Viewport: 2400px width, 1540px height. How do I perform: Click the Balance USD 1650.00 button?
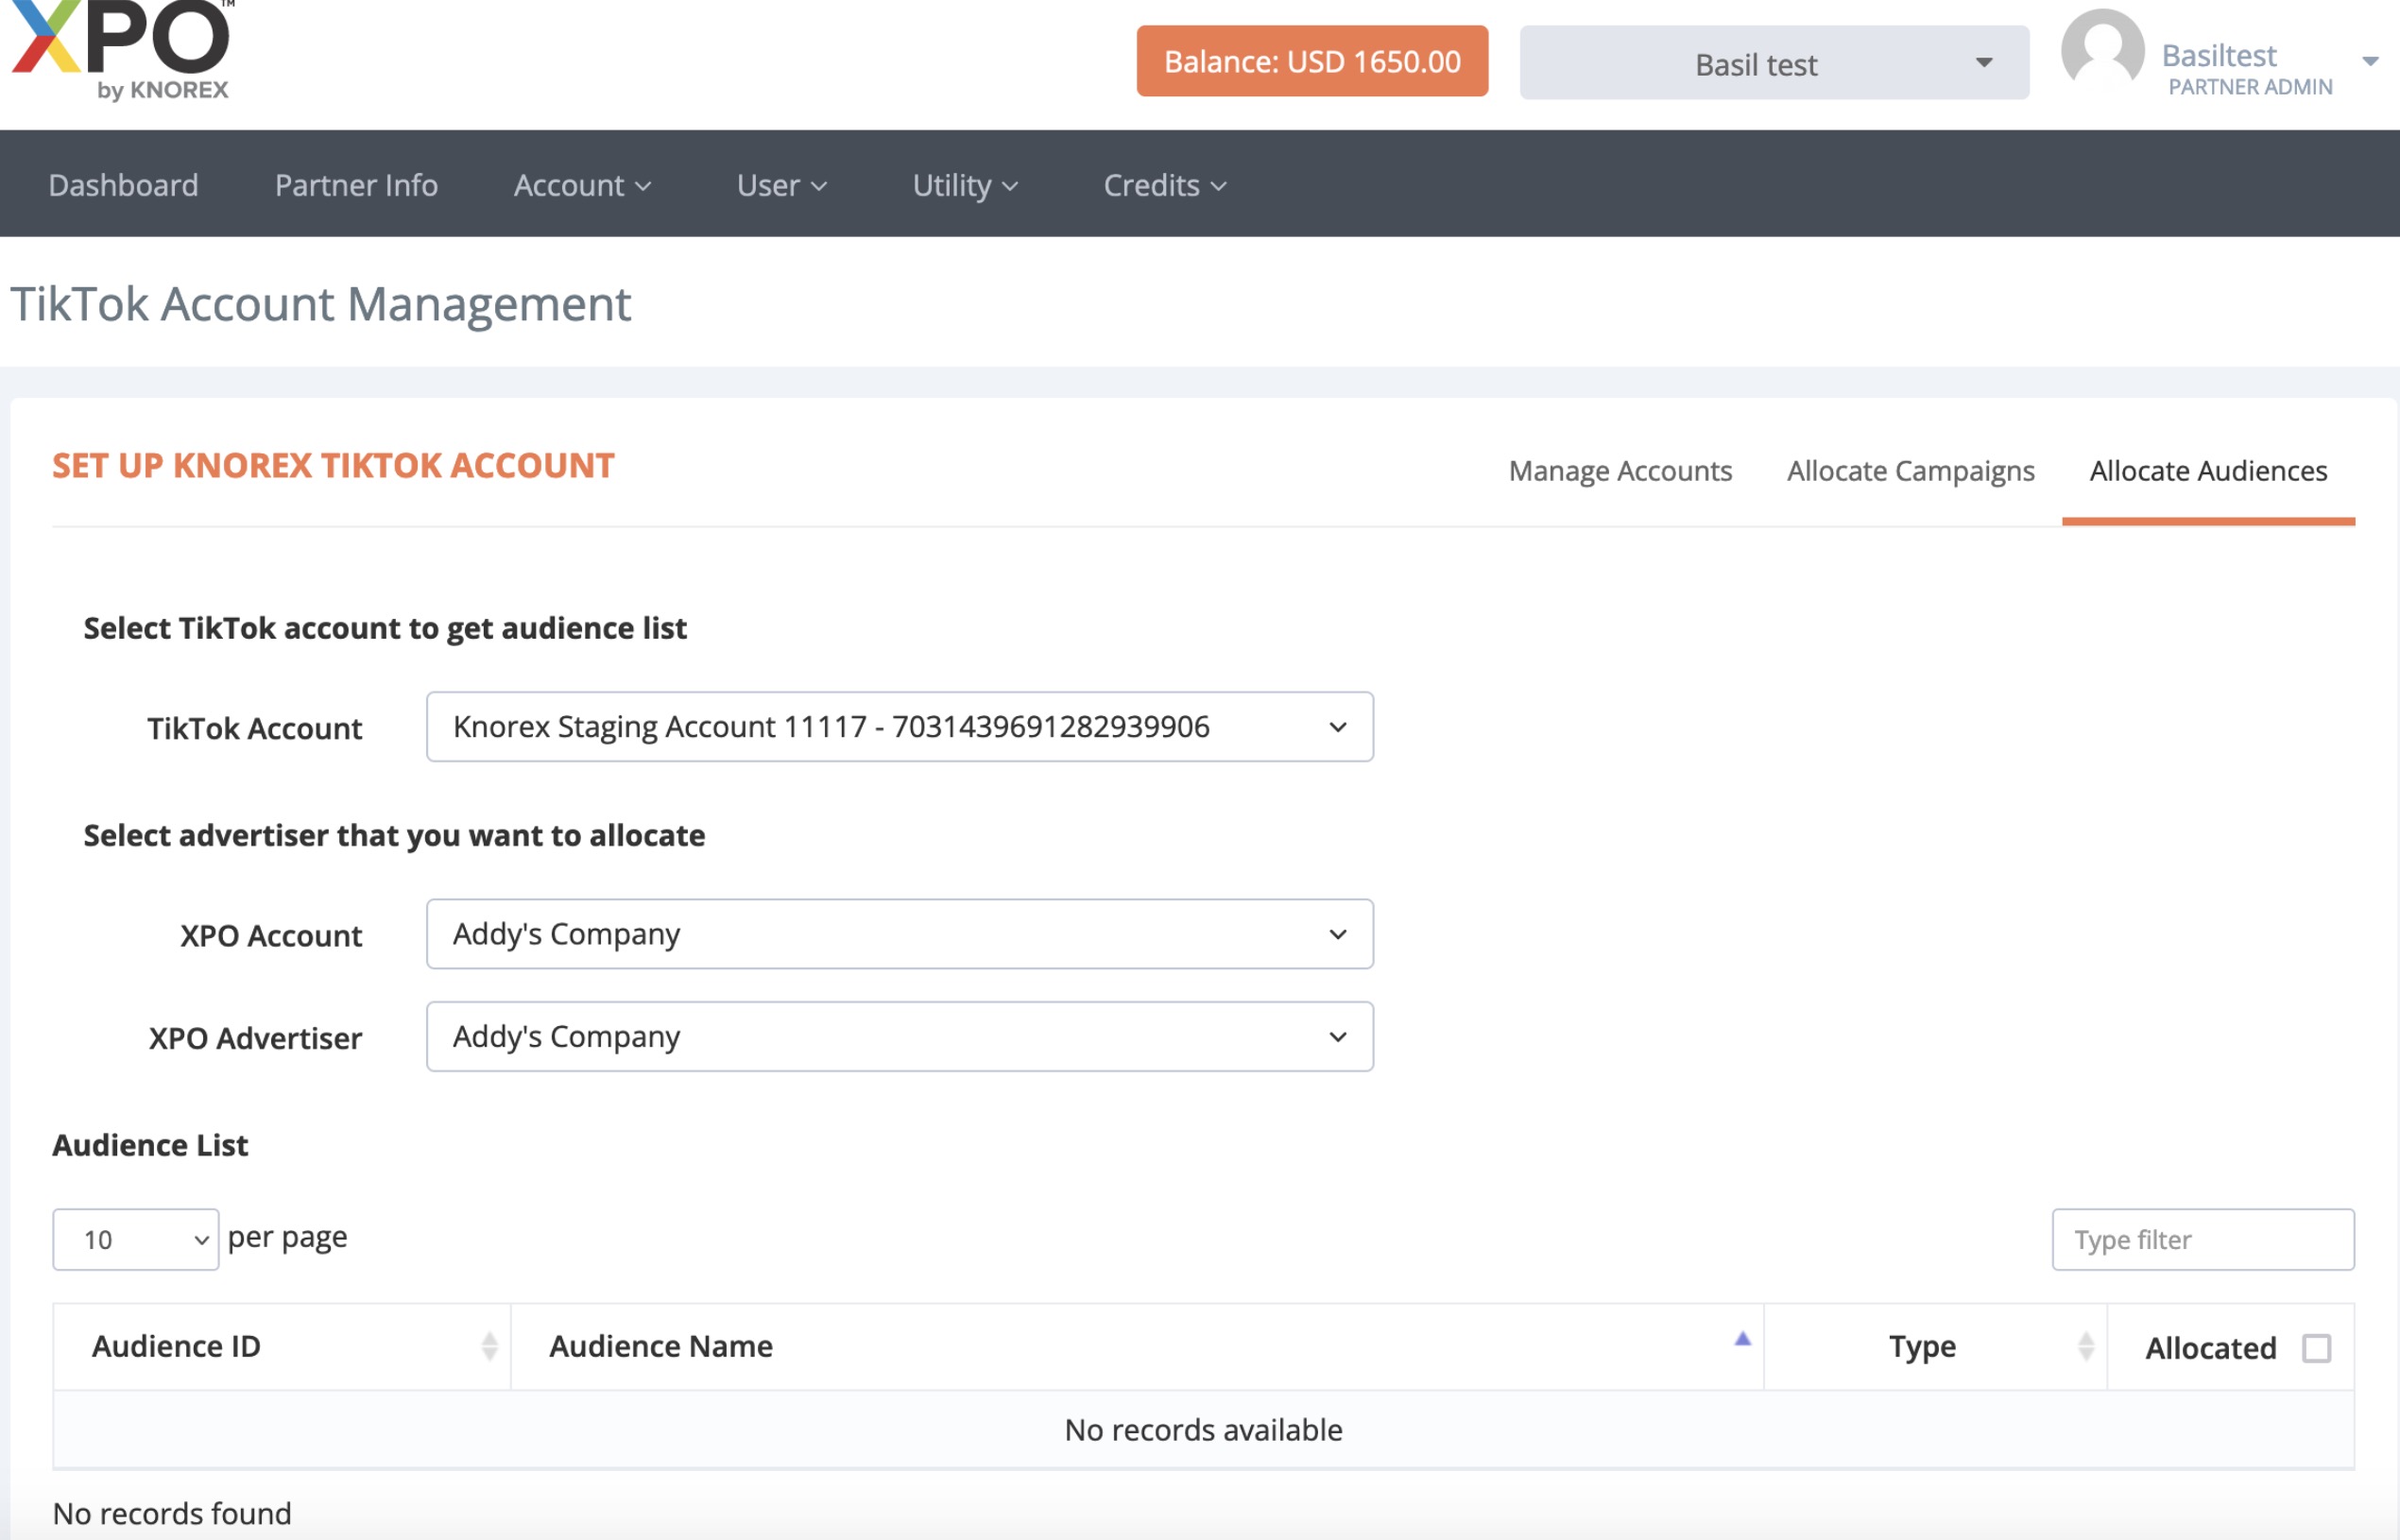point(1311,62)
